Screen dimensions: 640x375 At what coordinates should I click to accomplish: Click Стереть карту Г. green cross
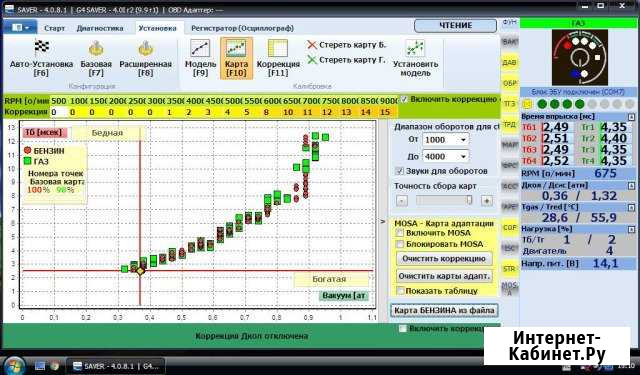click(312, 60)
